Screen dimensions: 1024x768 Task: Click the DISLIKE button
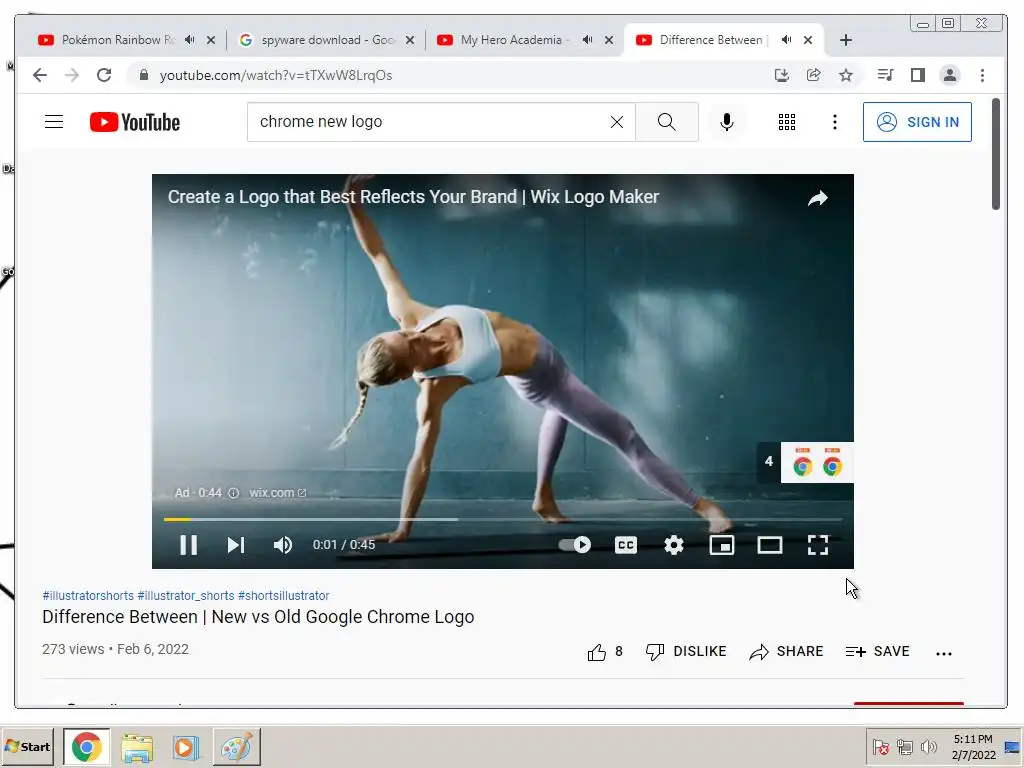(x=686, y=652)
